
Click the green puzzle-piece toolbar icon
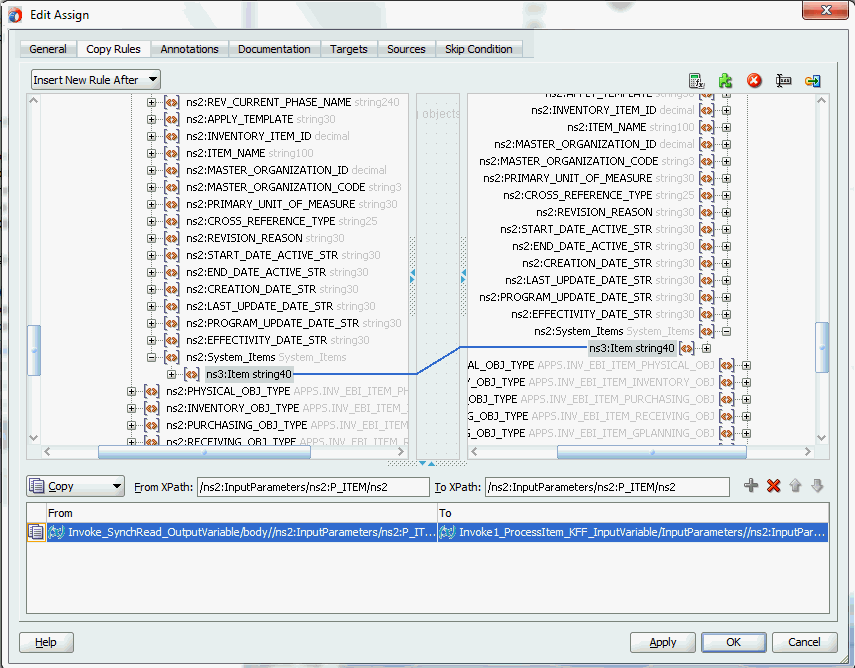pyautogui.click(x=725, y=81)
